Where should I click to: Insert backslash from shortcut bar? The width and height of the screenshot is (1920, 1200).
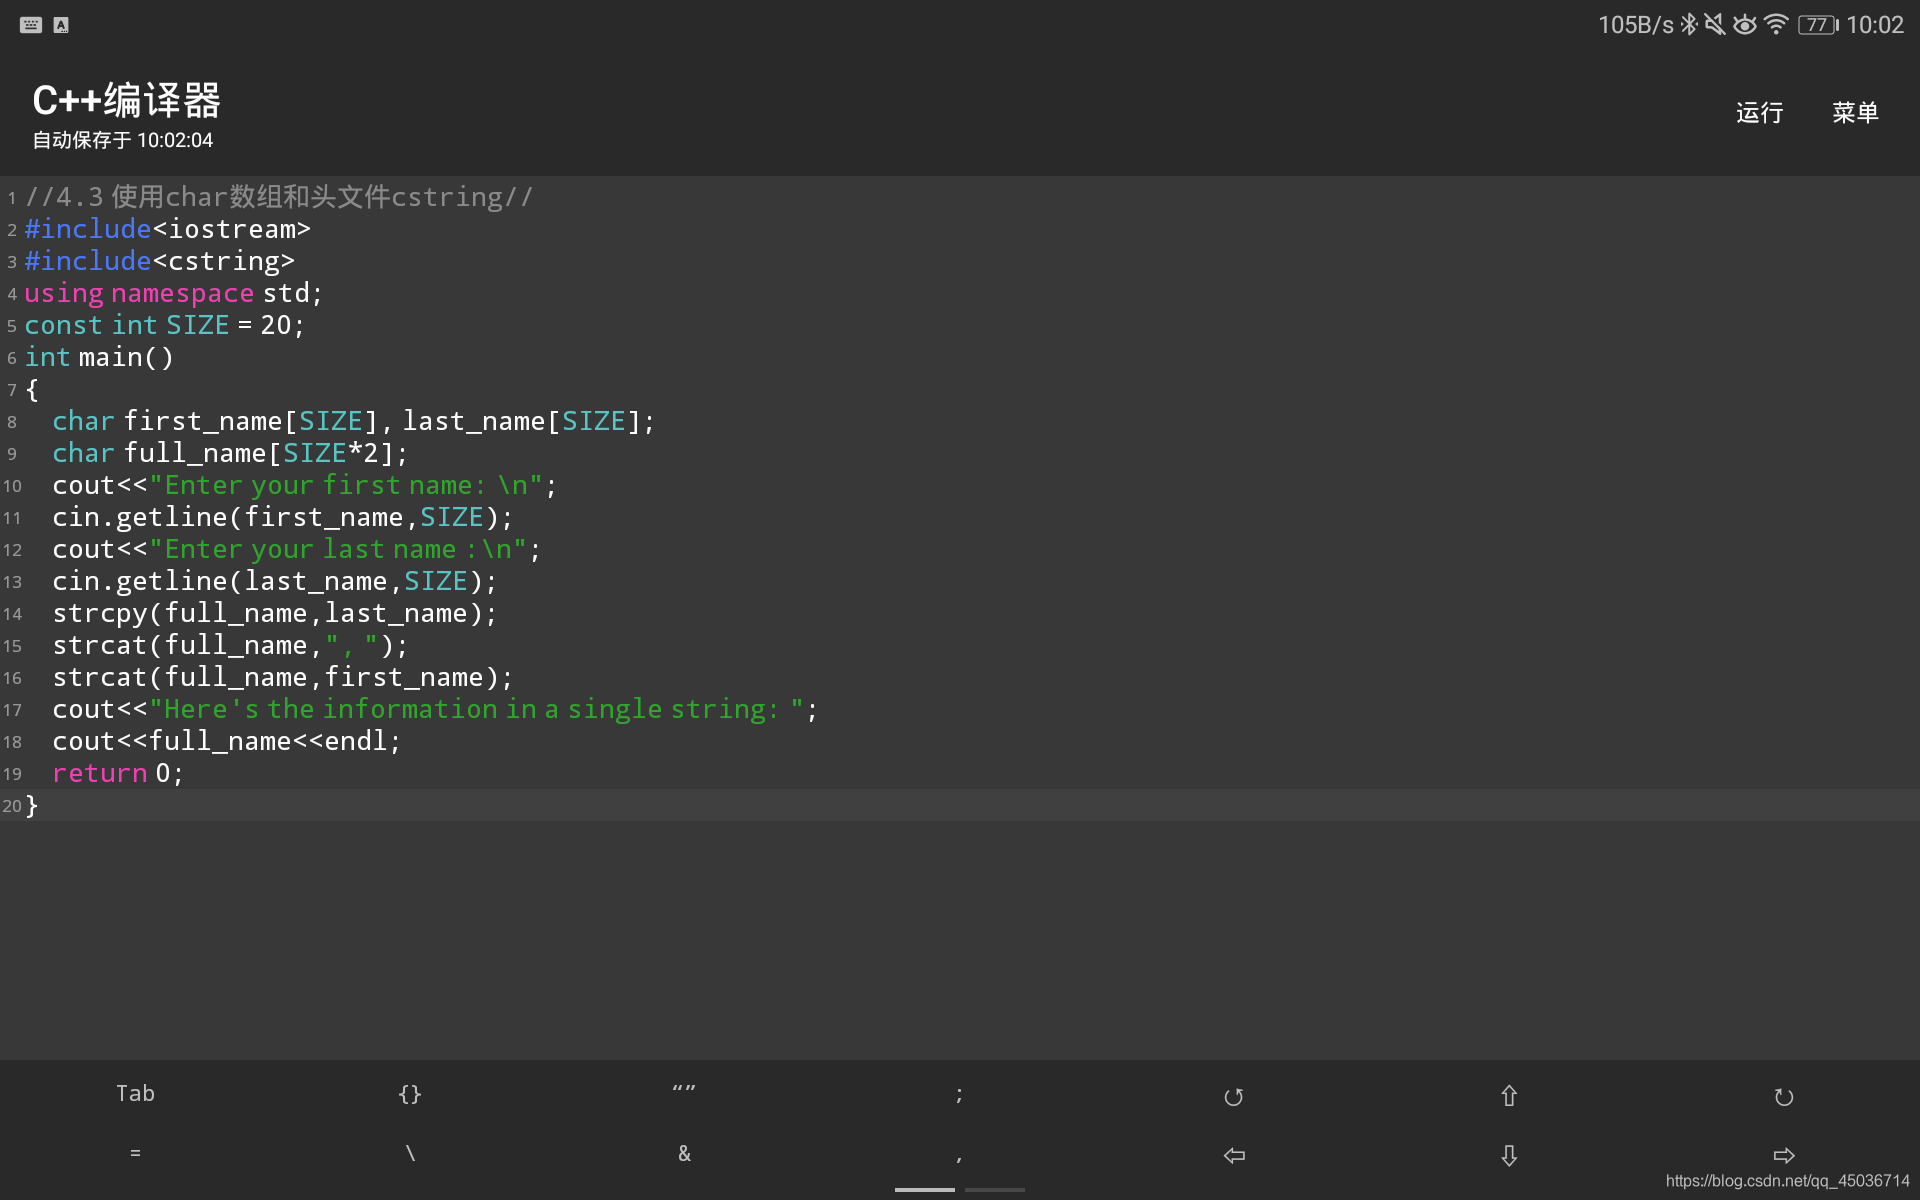pos(410,1154)
